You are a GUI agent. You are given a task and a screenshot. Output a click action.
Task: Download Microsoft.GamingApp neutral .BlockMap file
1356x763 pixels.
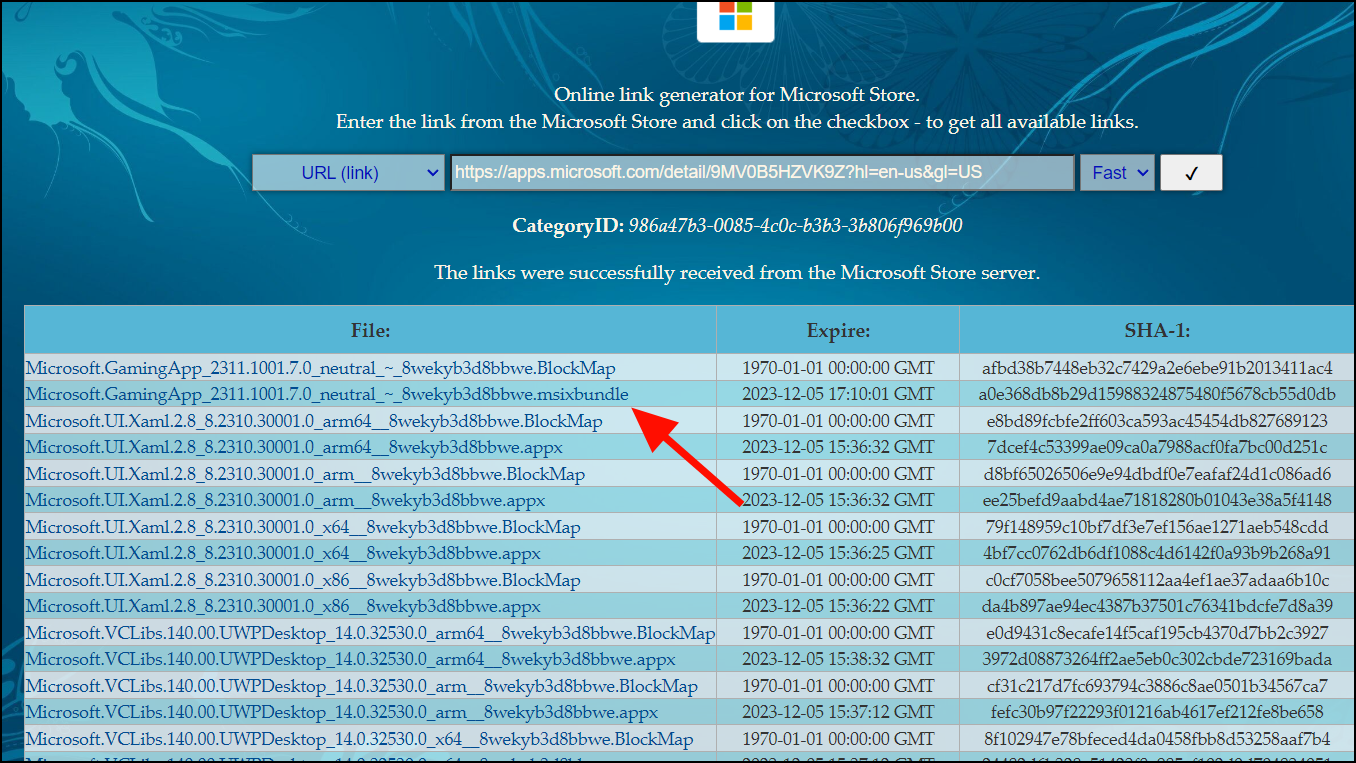[321, 368]
